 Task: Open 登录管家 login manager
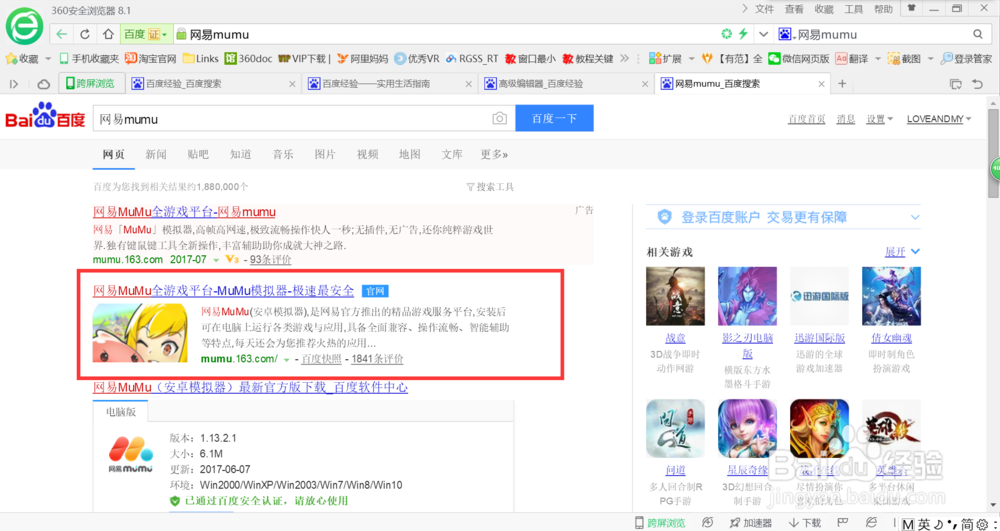point(969,59)
